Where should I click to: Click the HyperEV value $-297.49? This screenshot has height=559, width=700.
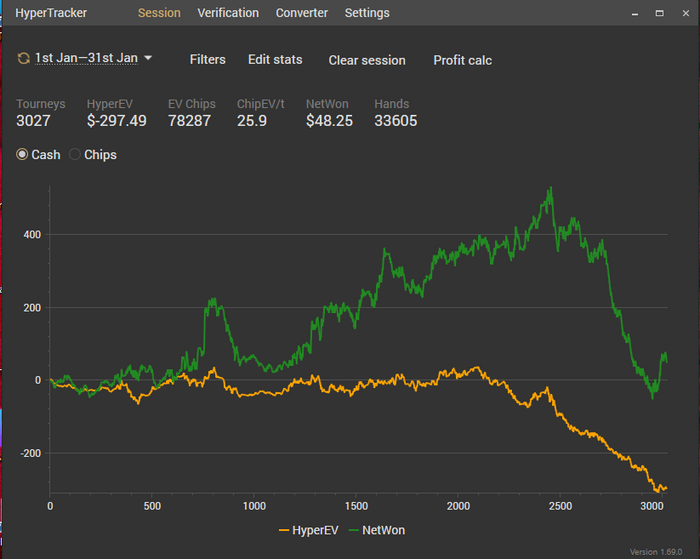coord(117,121)
